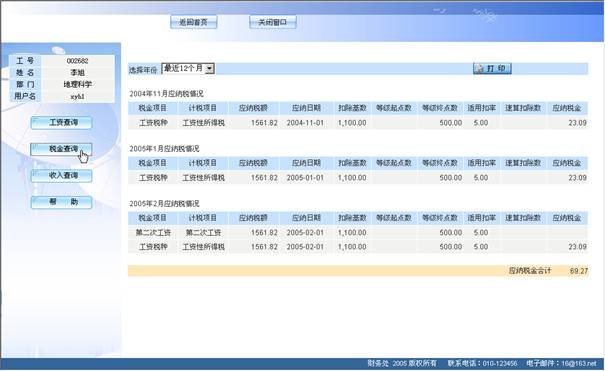605x371 pixels.
Task: Open the 收入查询 page
Action: pos(61,175)
